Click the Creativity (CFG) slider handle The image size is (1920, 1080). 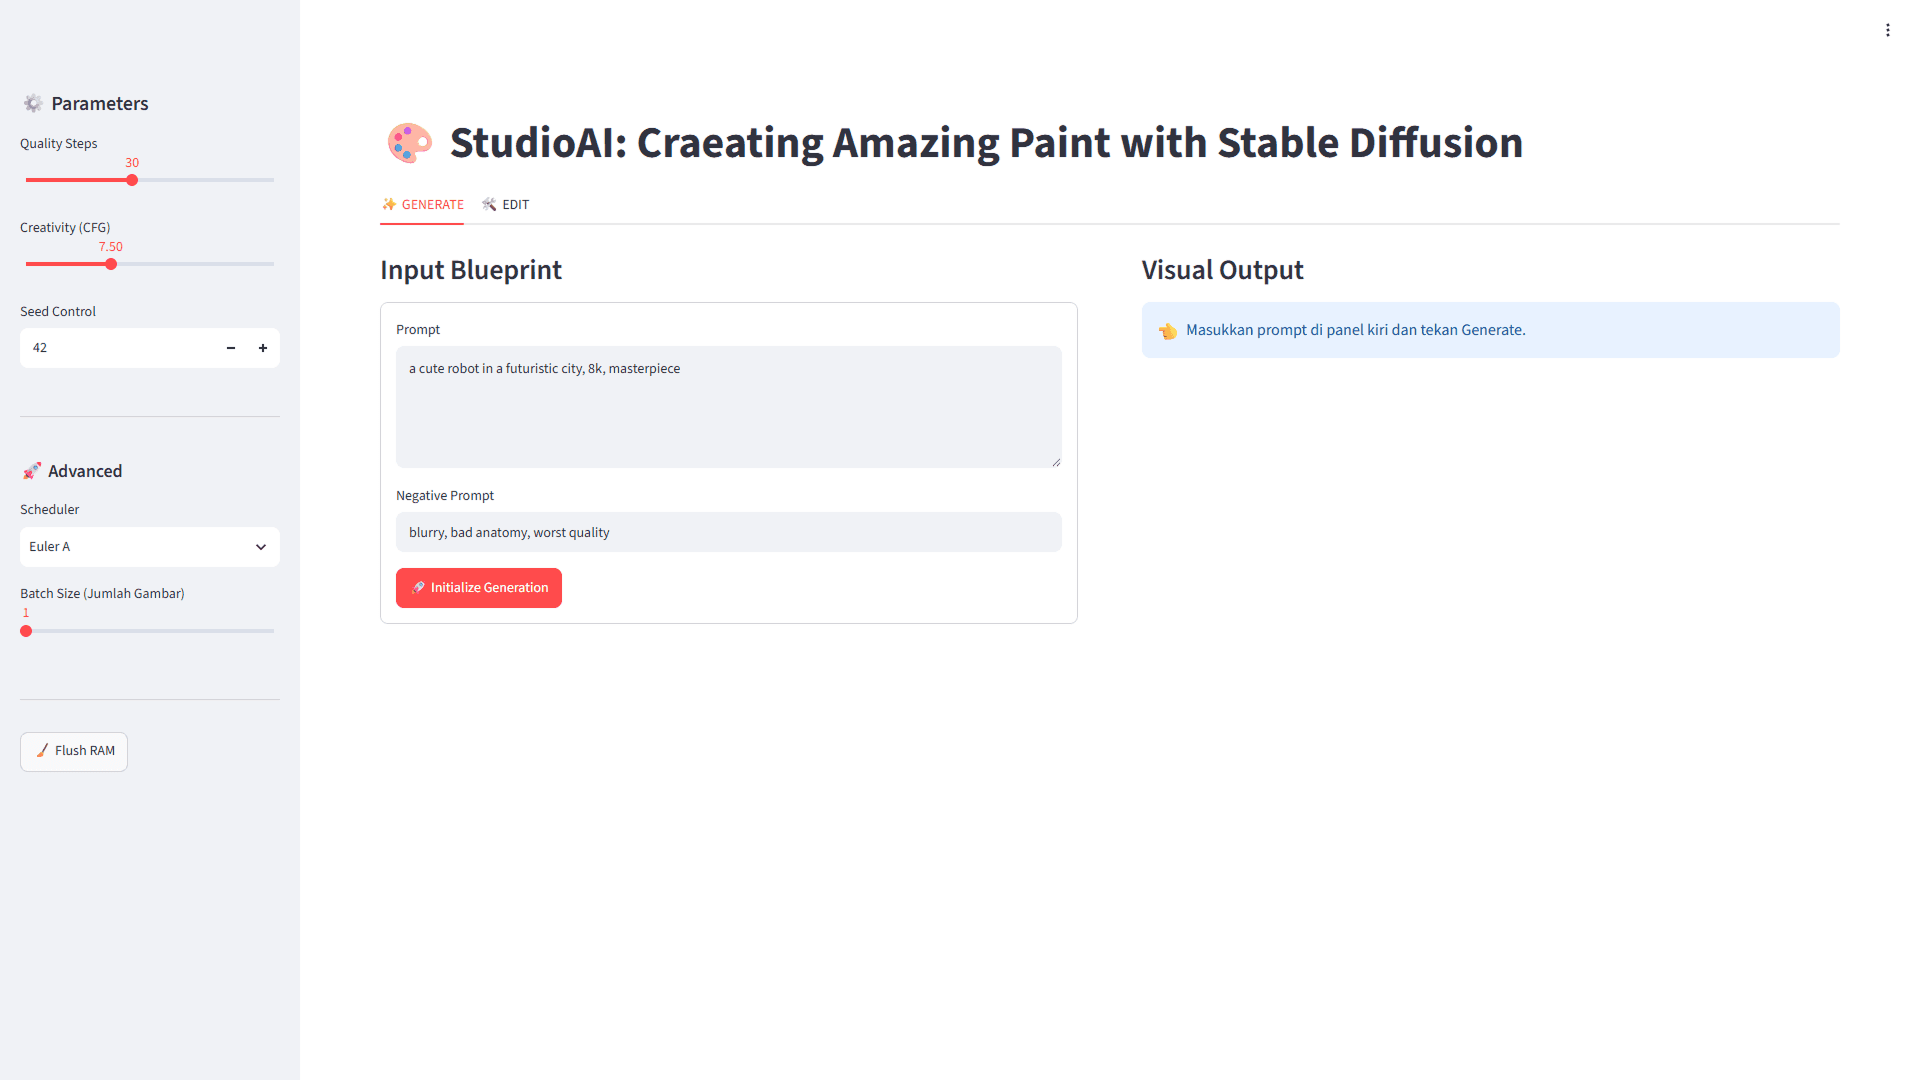point(111,264)
